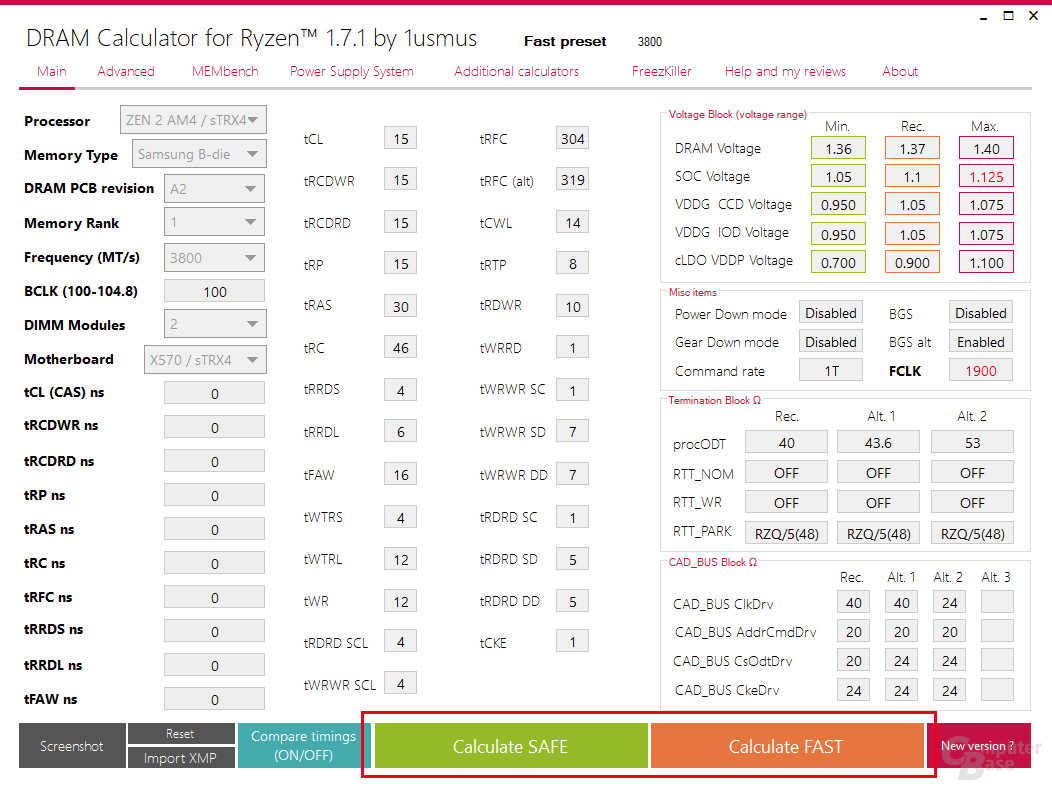Click Power Down mode Disabled field

(x=831, y=313)
